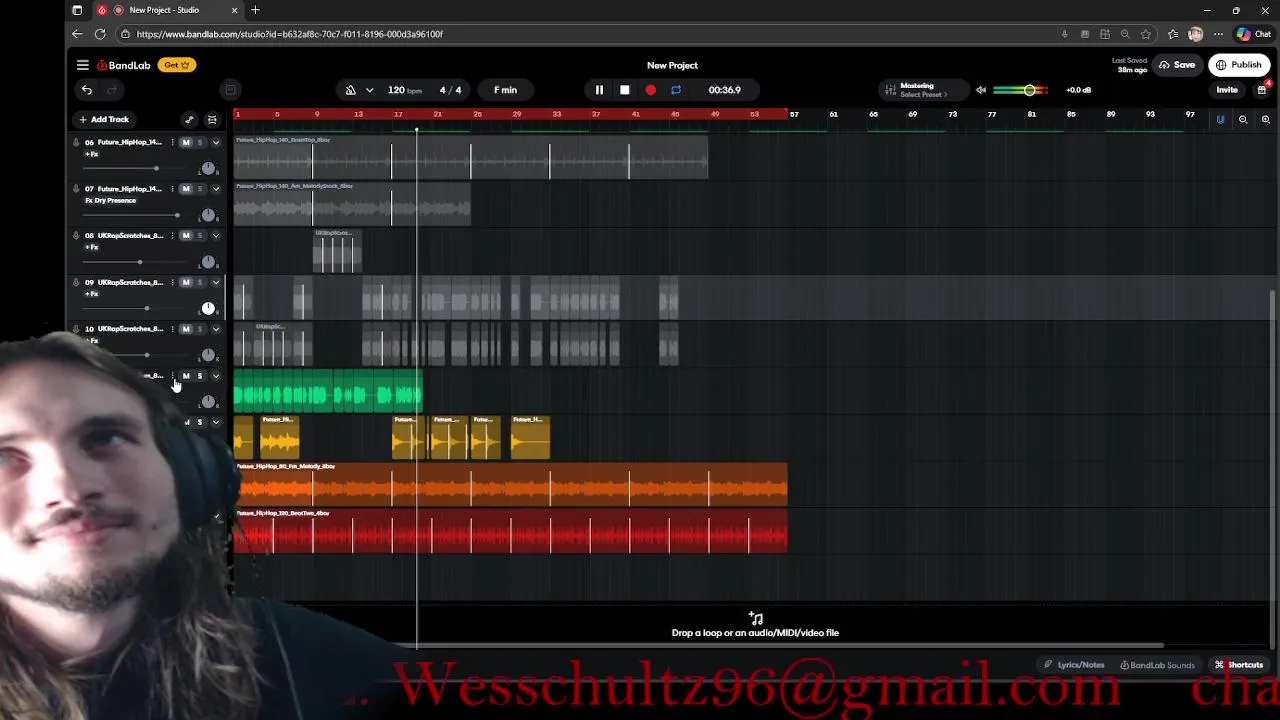
Task: Undo the last action
Action: (87, 90)
